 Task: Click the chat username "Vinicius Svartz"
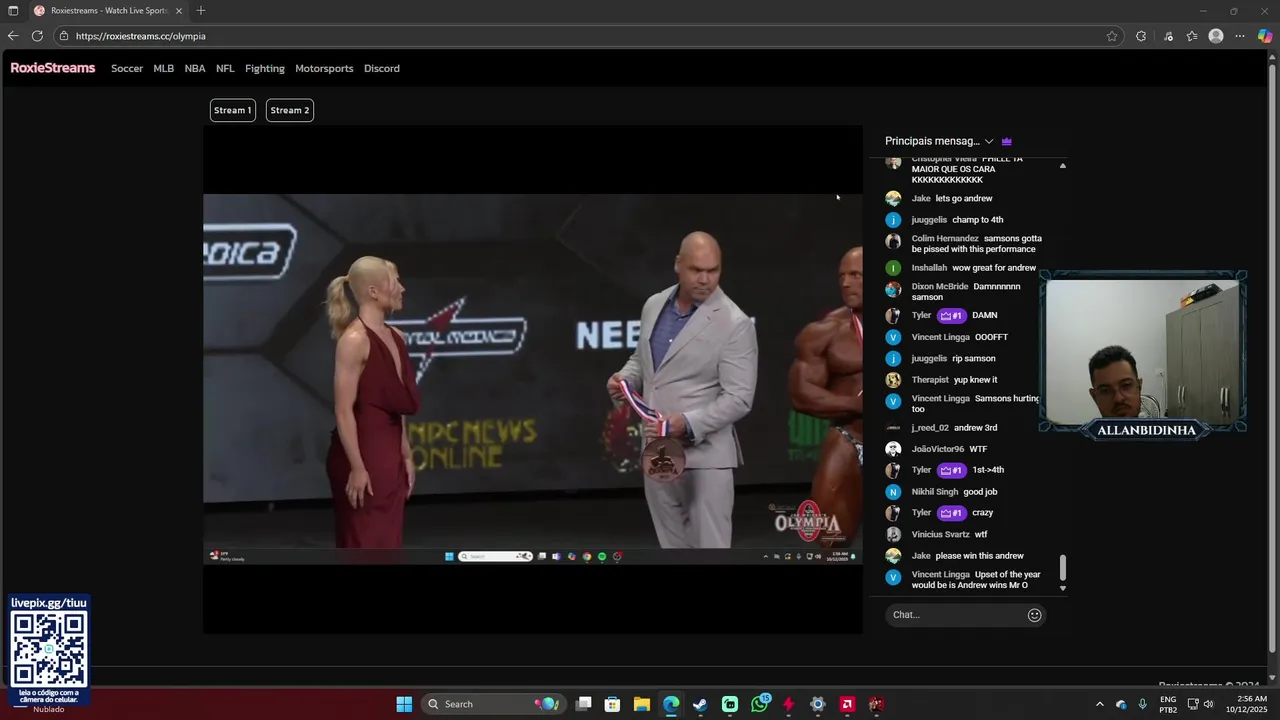click(941, 535)
